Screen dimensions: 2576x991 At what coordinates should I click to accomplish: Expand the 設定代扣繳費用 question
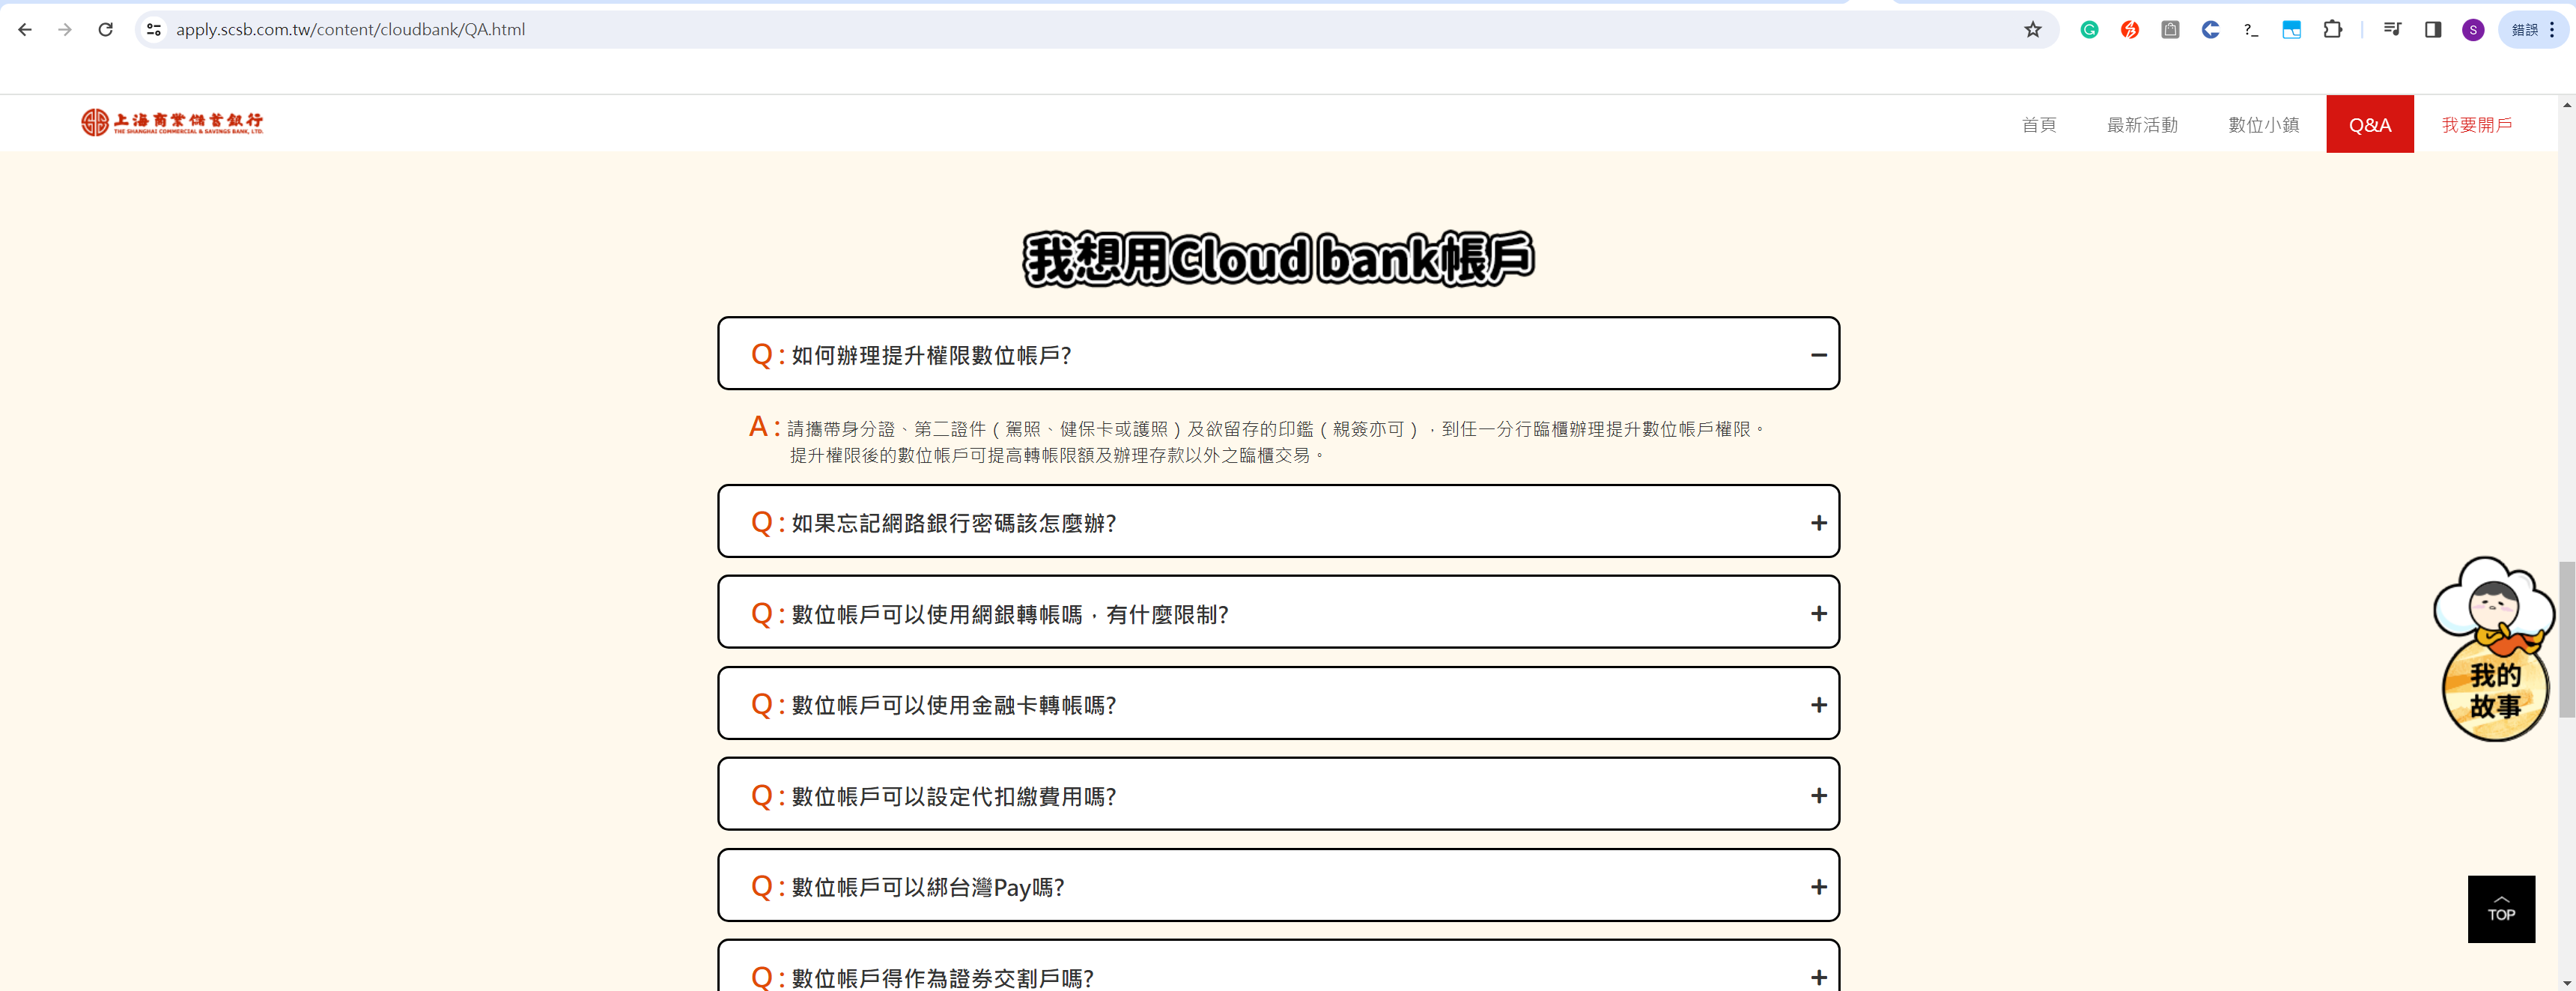point(1818,796)
